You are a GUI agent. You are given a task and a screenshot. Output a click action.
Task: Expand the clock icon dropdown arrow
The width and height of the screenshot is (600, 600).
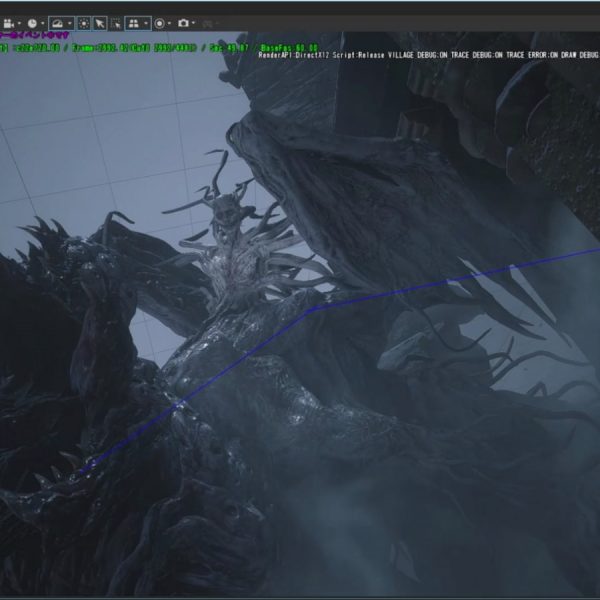[42, 23]
